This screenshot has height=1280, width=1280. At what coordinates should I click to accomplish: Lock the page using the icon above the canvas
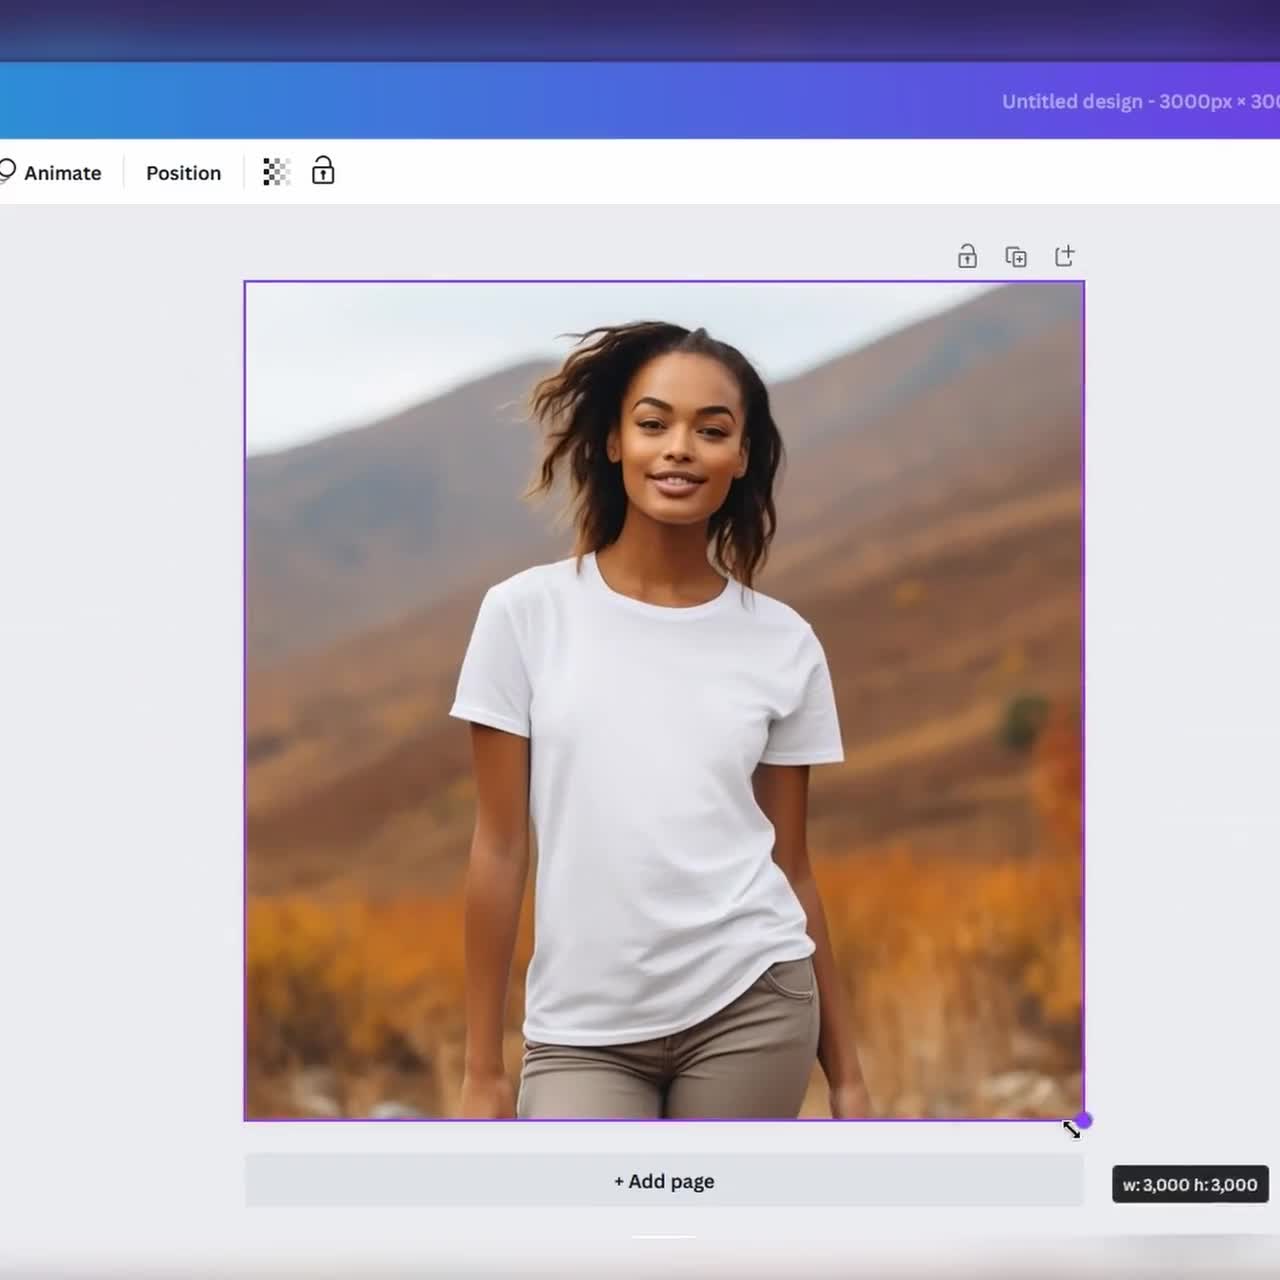click(967, 257)
